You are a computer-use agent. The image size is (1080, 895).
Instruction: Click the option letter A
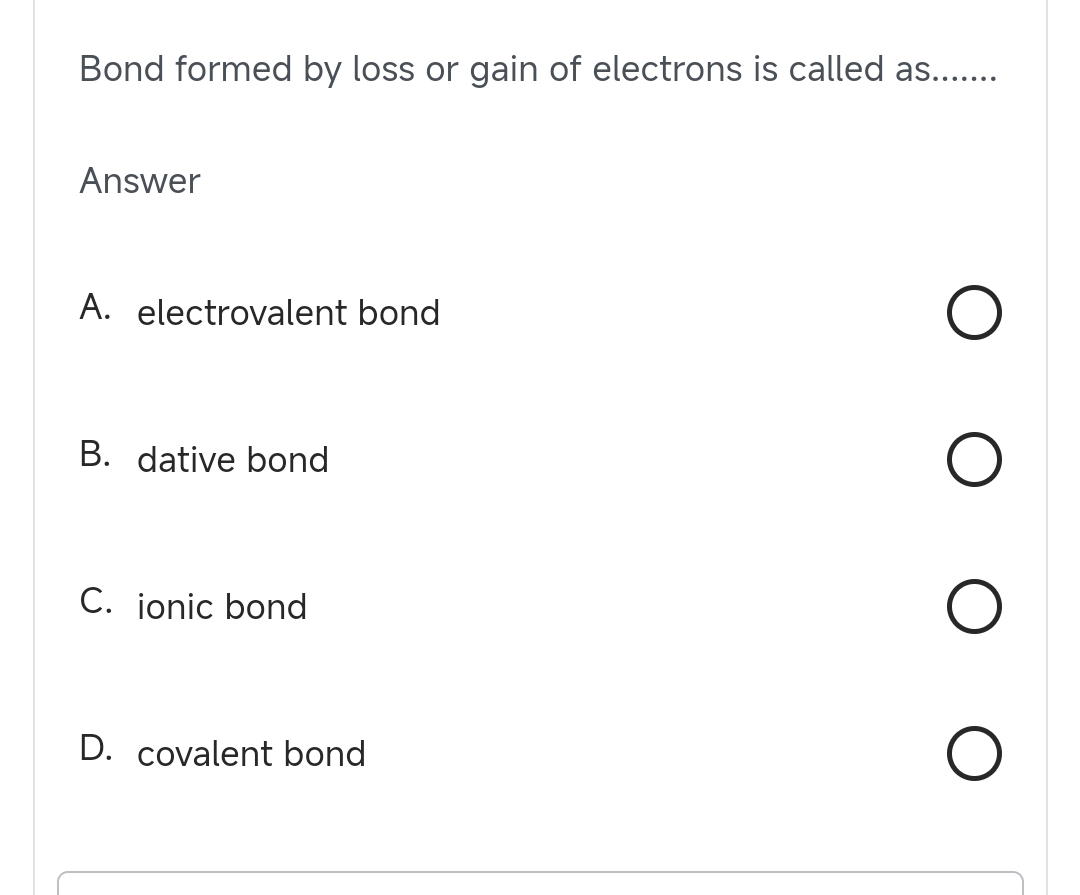[94, 307]
